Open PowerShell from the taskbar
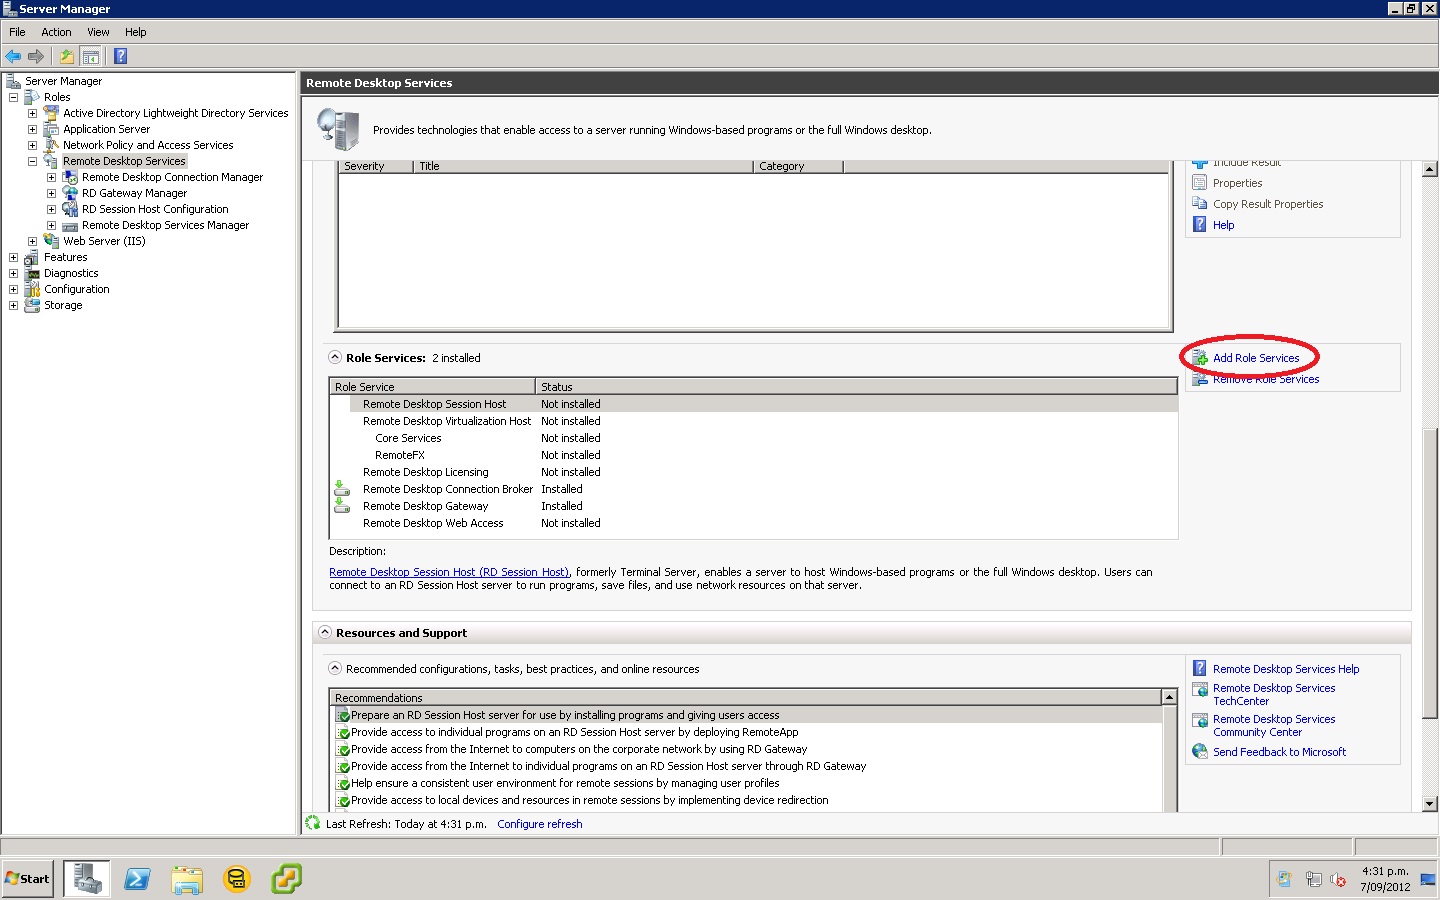 pos(137,879)
